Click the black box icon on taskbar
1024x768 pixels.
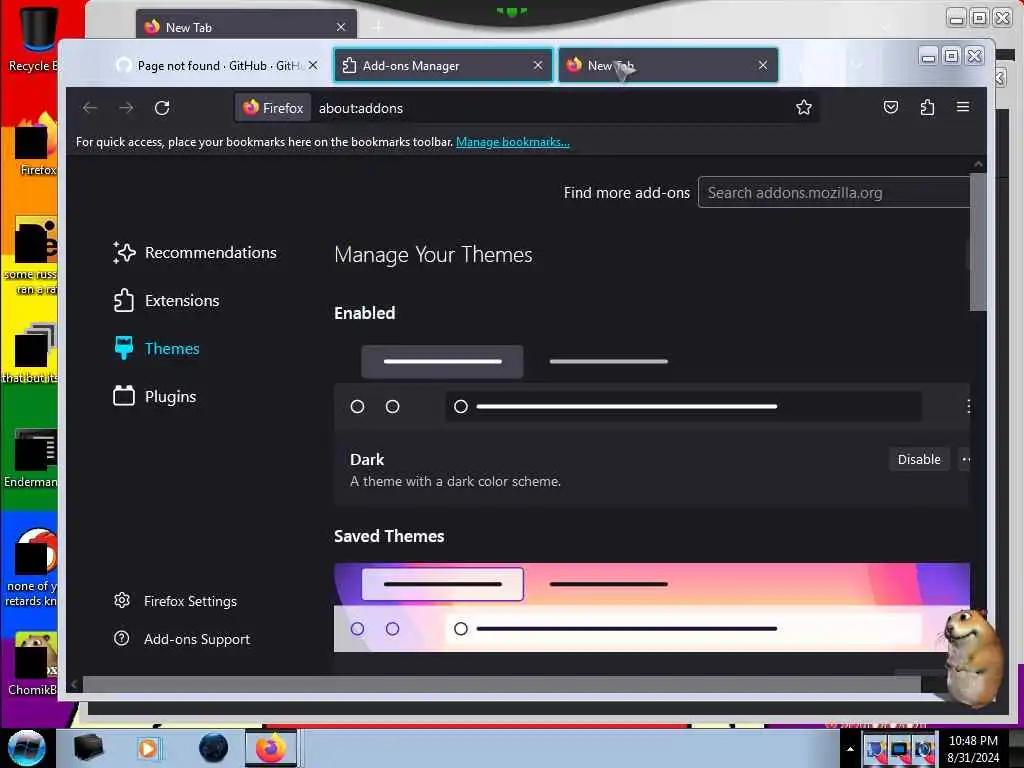point(88,748)
